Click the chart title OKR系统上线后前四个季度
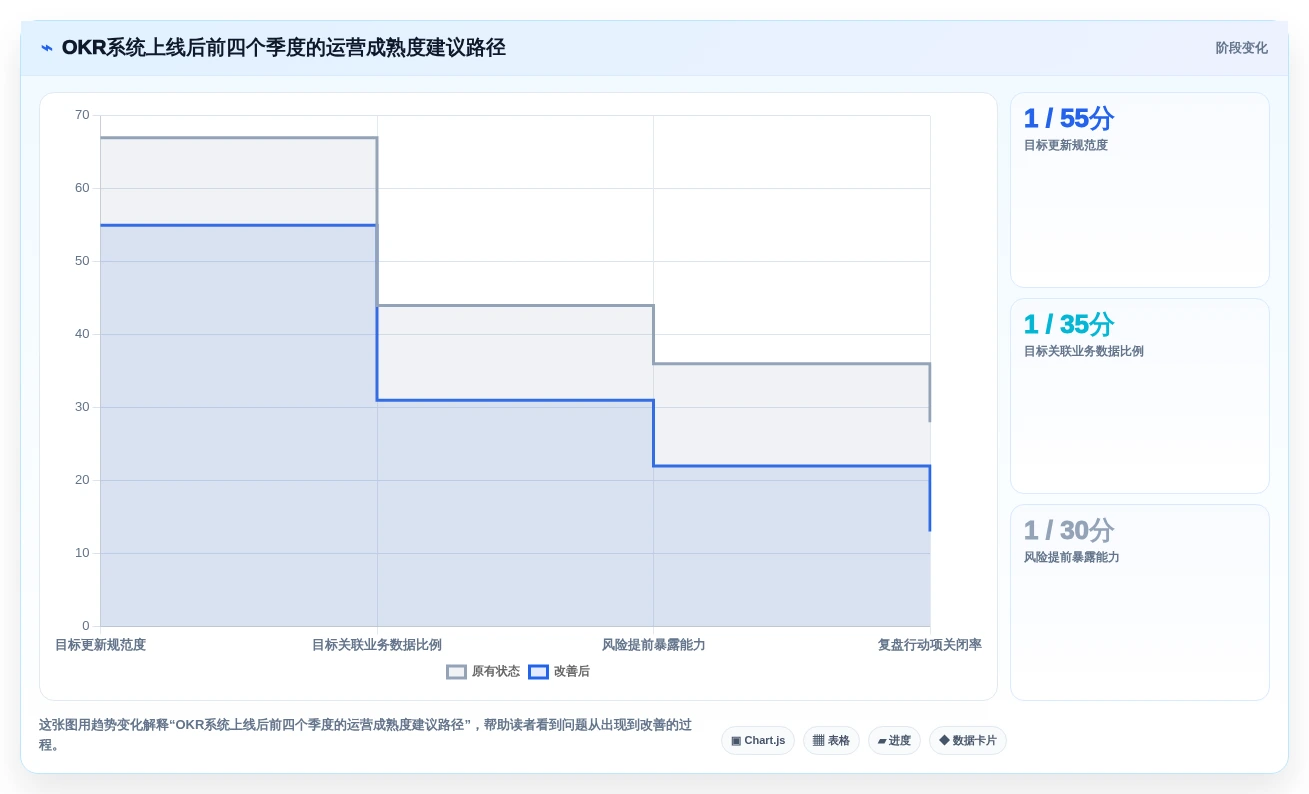This screenshot has height=794, width=1309. click(x=283, y=48)
